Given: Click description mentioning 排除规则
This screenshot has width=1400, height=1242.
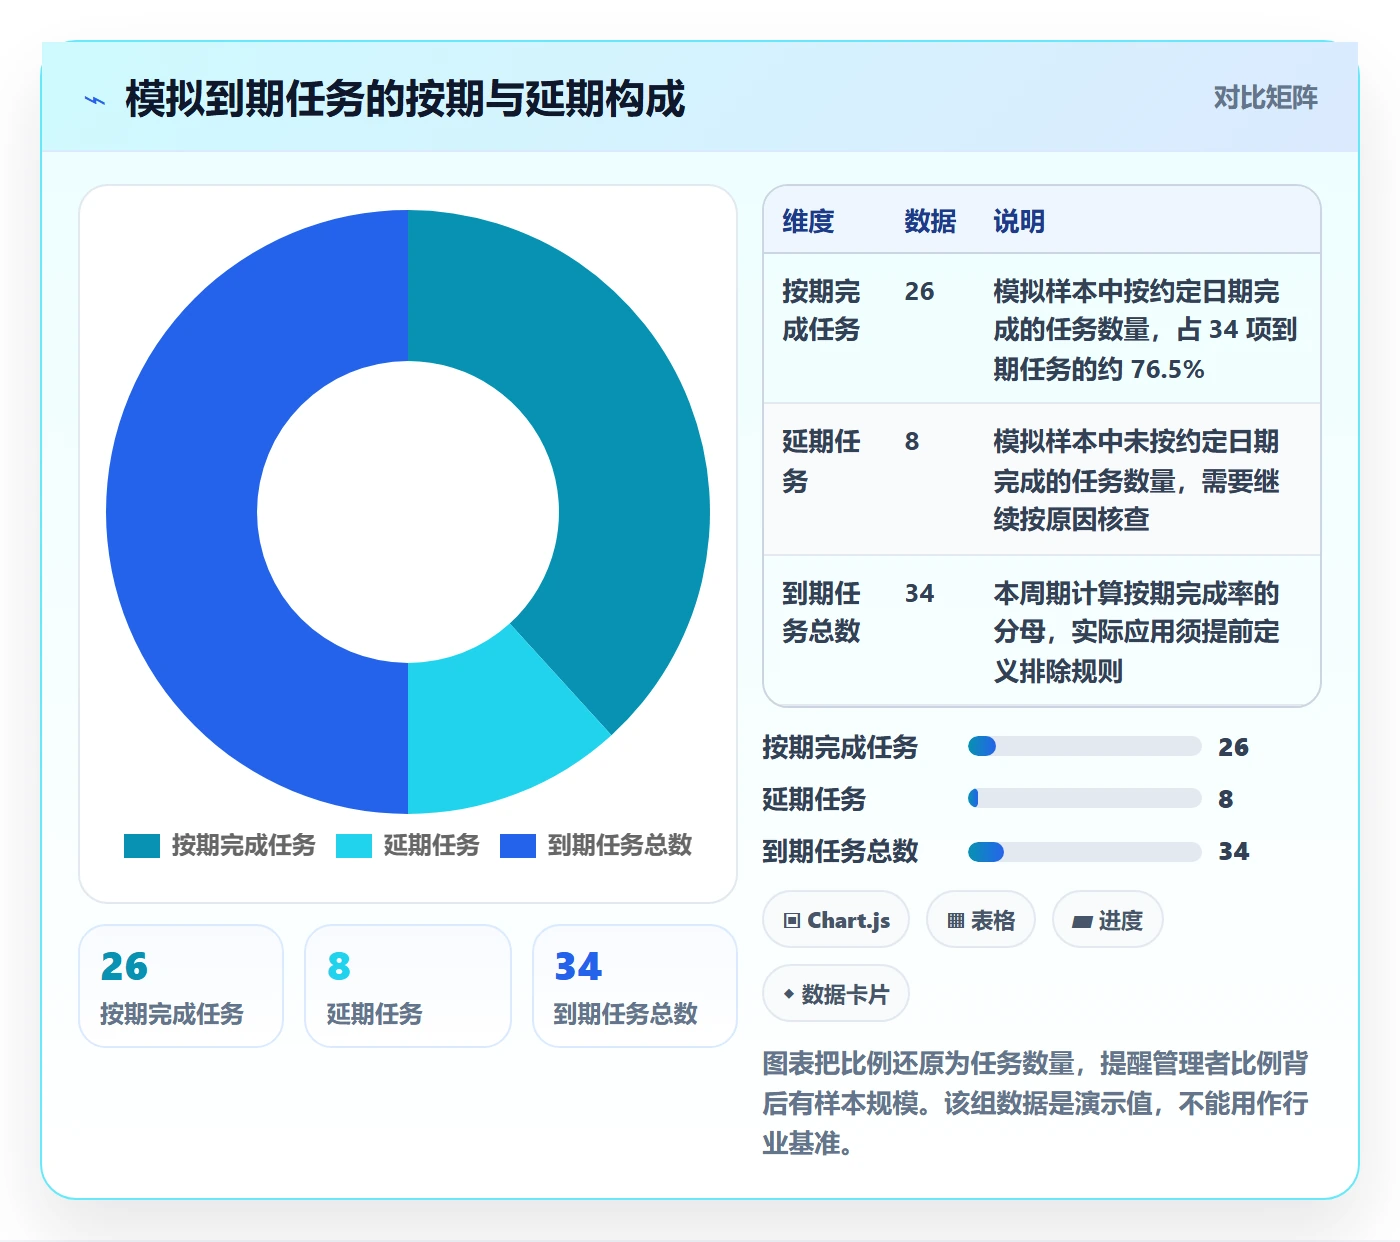Looking at the screenshot, I should coord(1136,632).
